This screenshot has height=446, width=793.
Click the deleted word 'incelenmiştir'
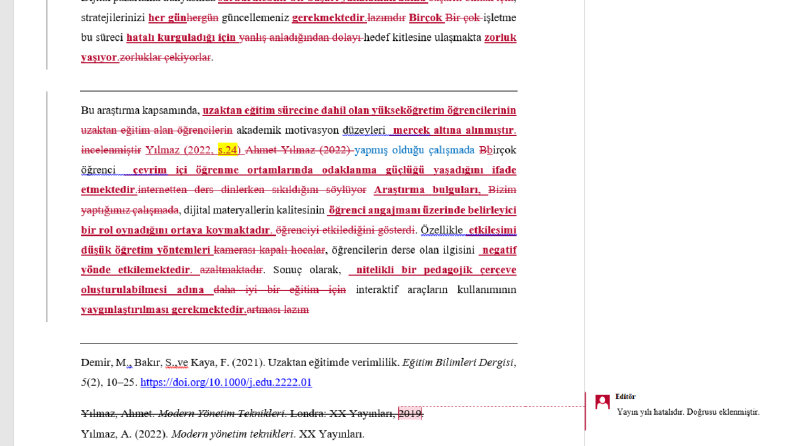click(111, 150)
